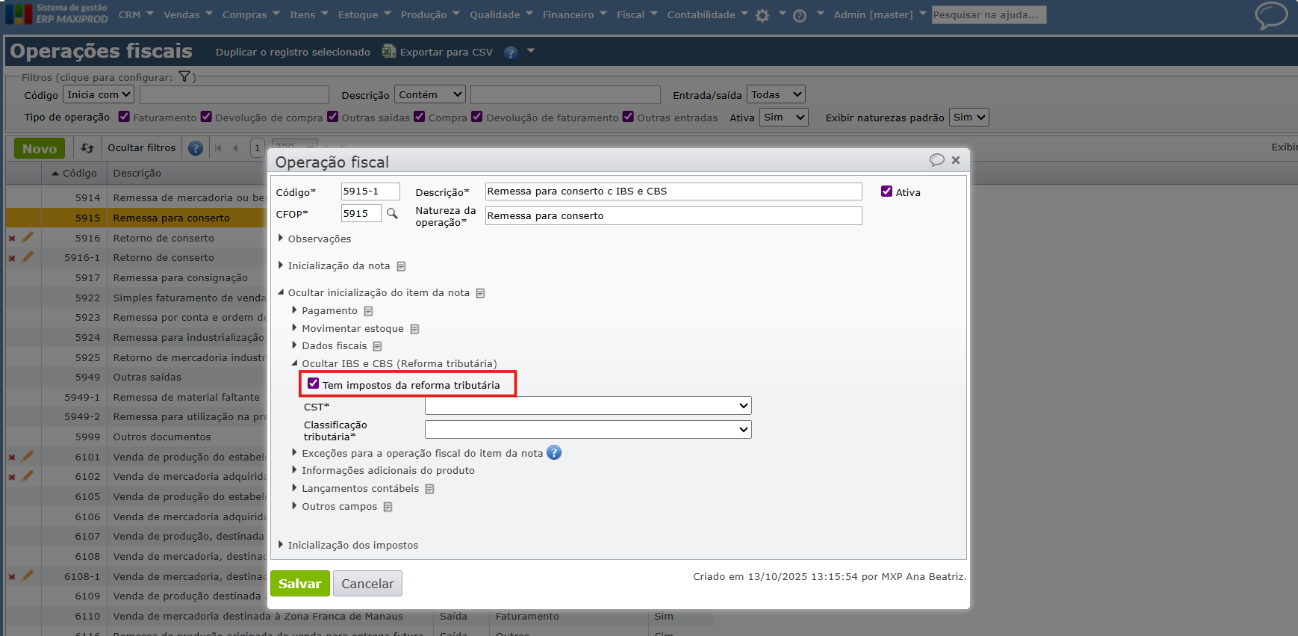Open the chat bubble icon at top right

(1271, 15)
